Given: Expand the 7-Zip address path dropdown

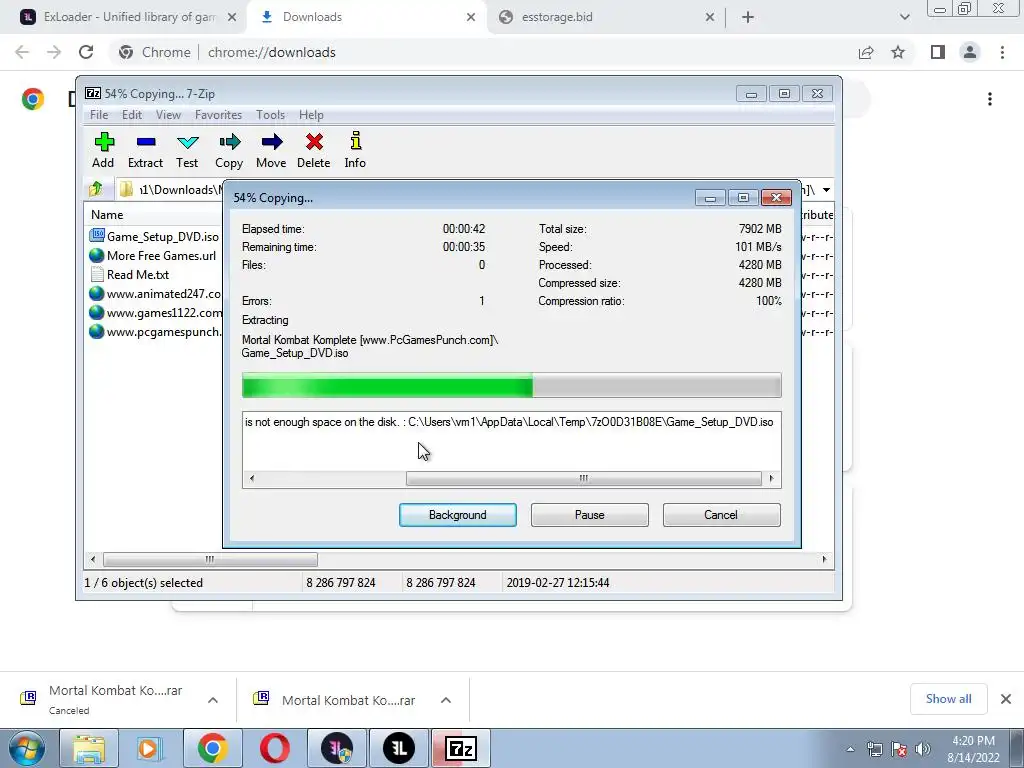Looking at the screenshot, I should 826,190.
